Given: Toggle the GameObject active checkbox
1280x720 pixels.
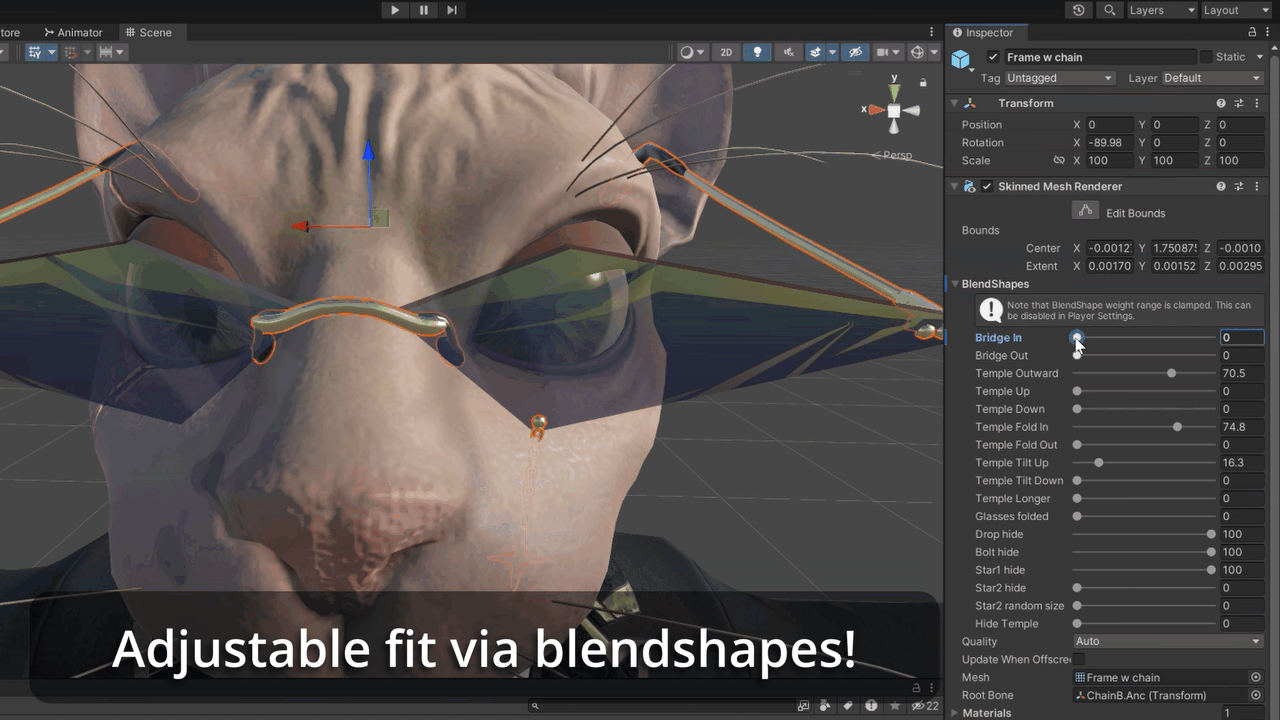Looking at the screenshot, I should 993,57.
